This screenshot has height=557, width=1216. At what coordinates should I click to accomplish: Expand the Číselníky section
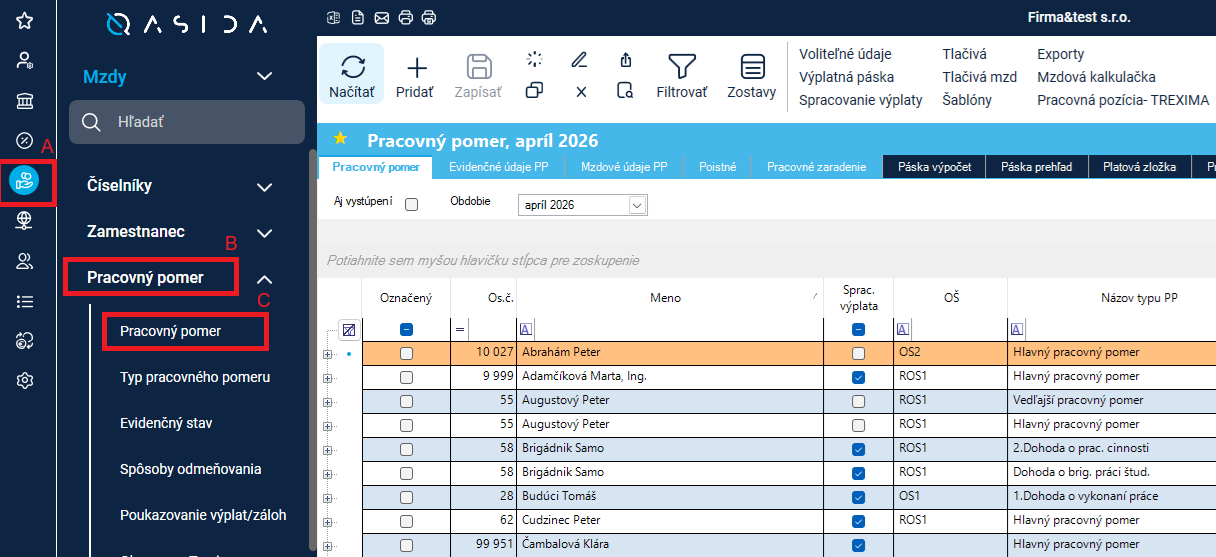264,186
